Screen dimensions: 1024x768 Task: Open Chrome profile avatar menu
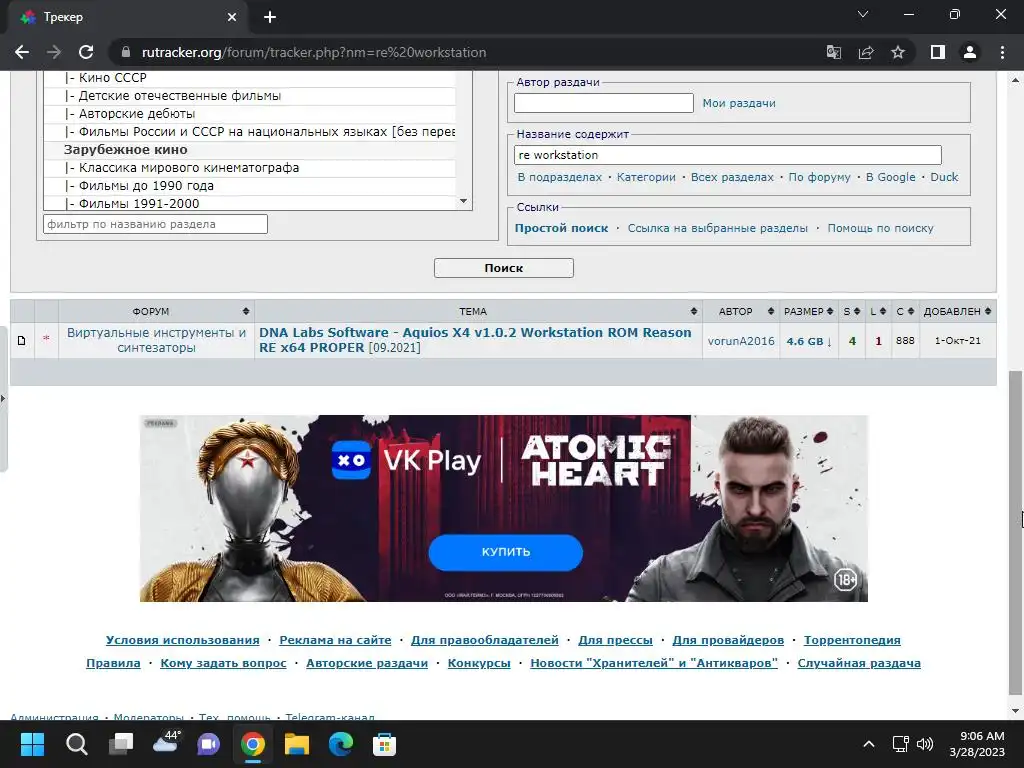[x=970, y=52]
